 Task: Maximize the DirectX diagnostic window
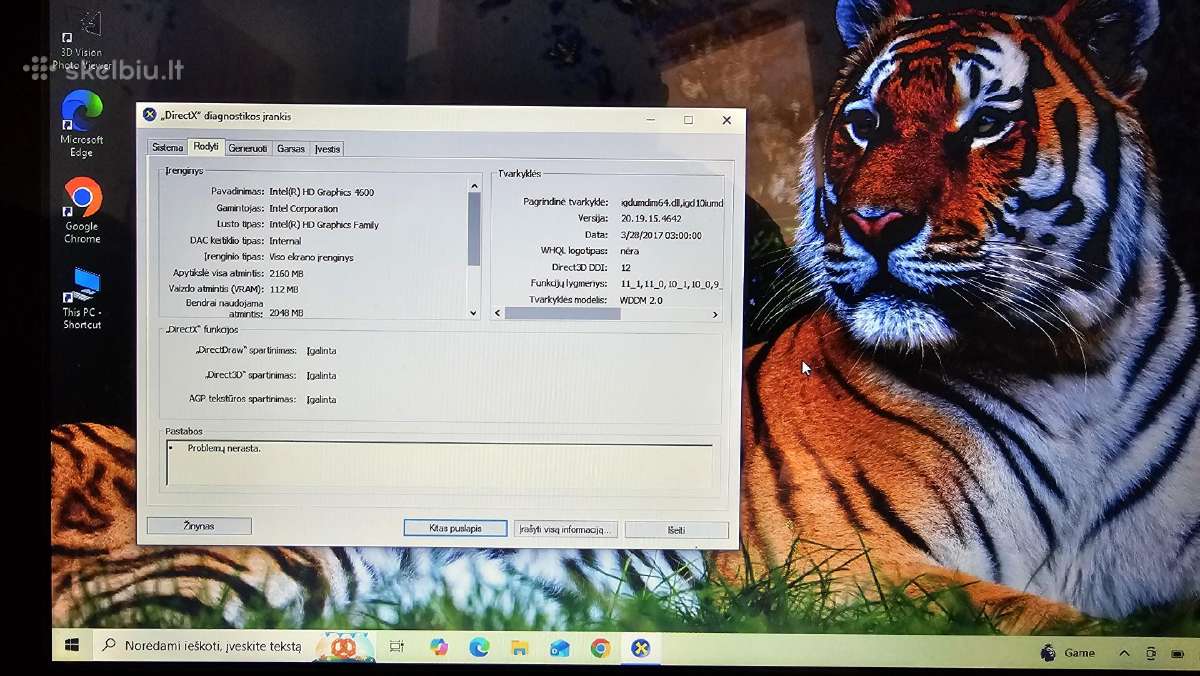pyautogui.click(x=688, y=120)
